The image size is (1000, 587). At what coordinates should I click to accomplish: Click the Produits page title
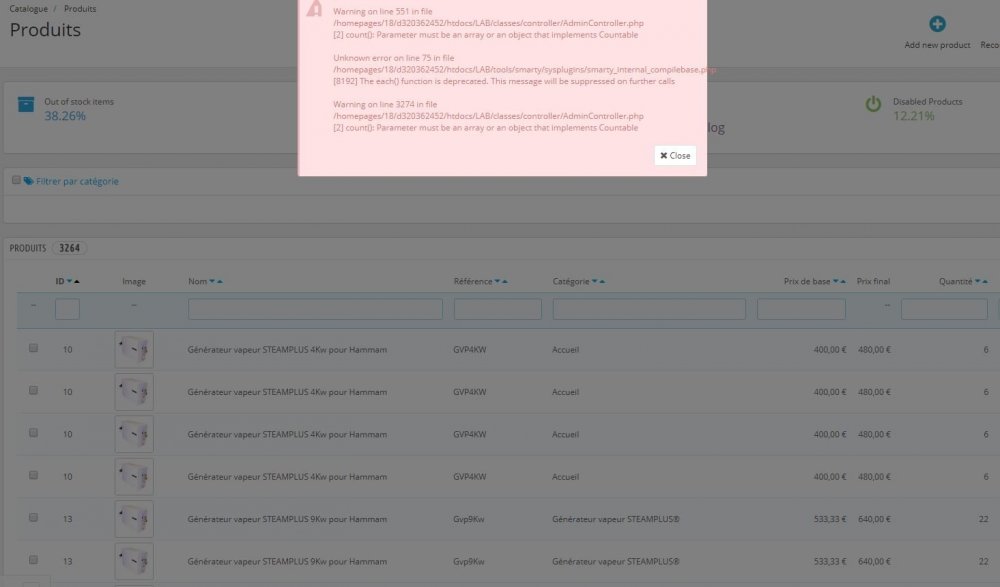[x=45, y=30]
